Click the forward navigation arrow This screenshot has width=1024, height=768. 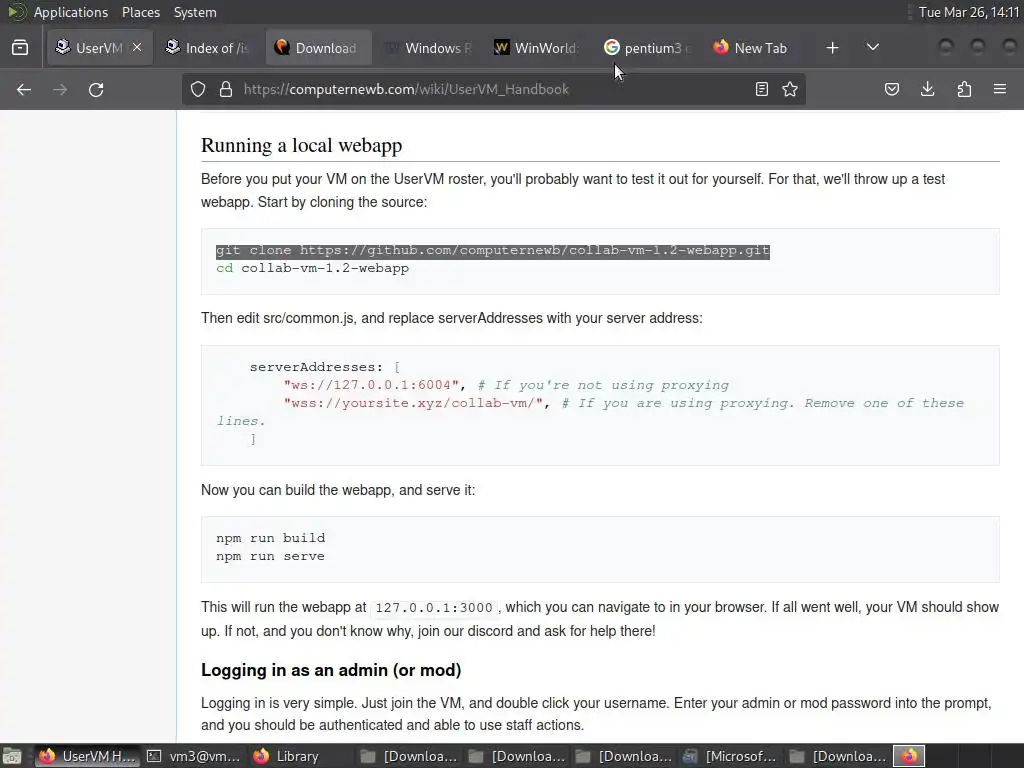coord(60,89)
